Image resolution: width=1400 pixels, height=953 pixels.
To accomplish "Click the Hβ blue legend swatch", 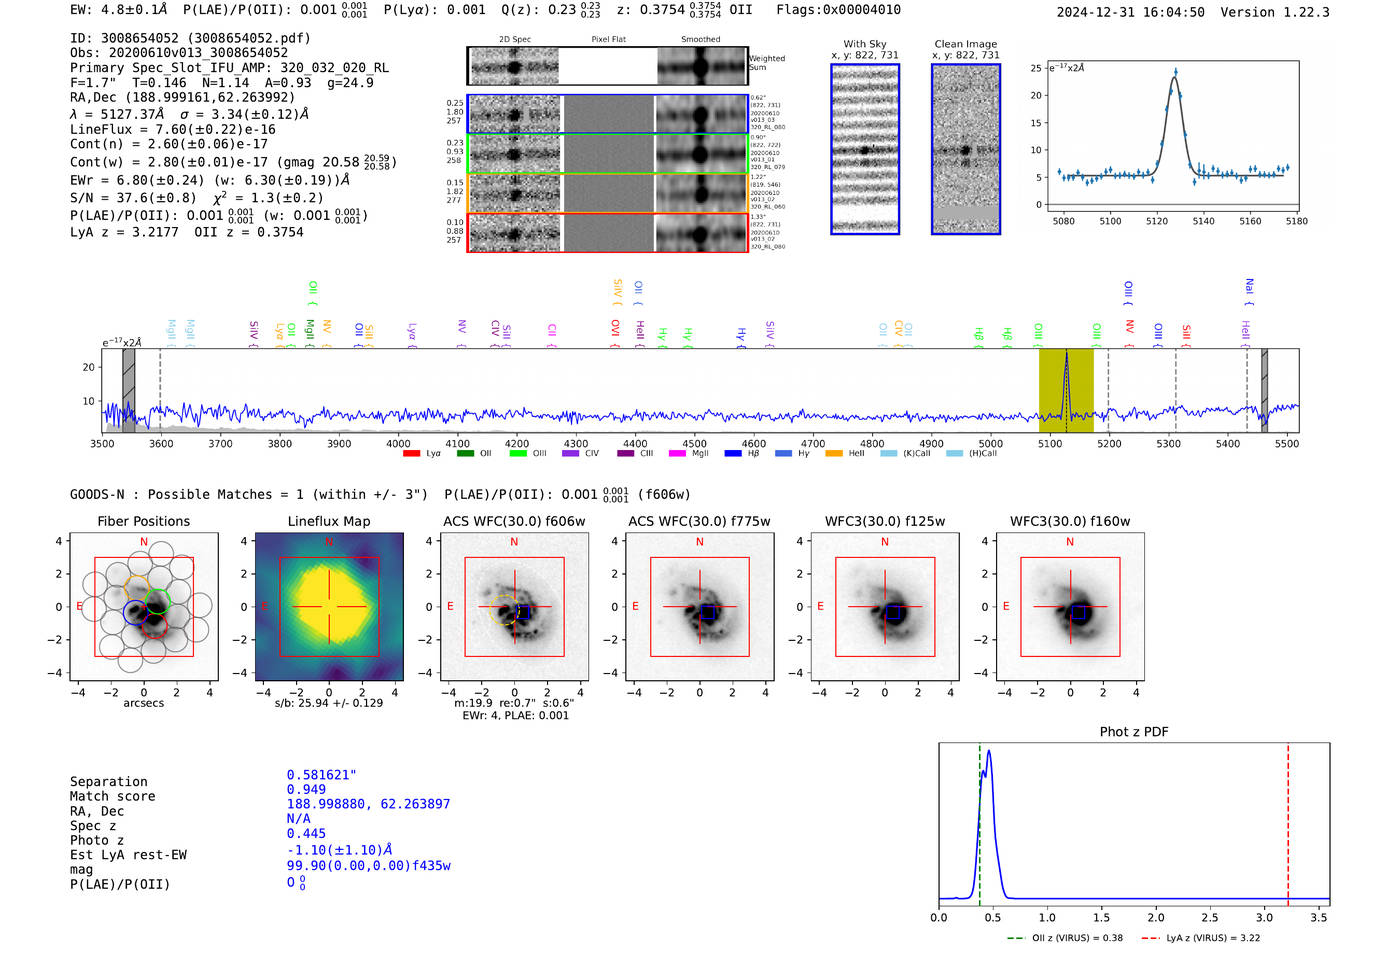I will (733, 454).
